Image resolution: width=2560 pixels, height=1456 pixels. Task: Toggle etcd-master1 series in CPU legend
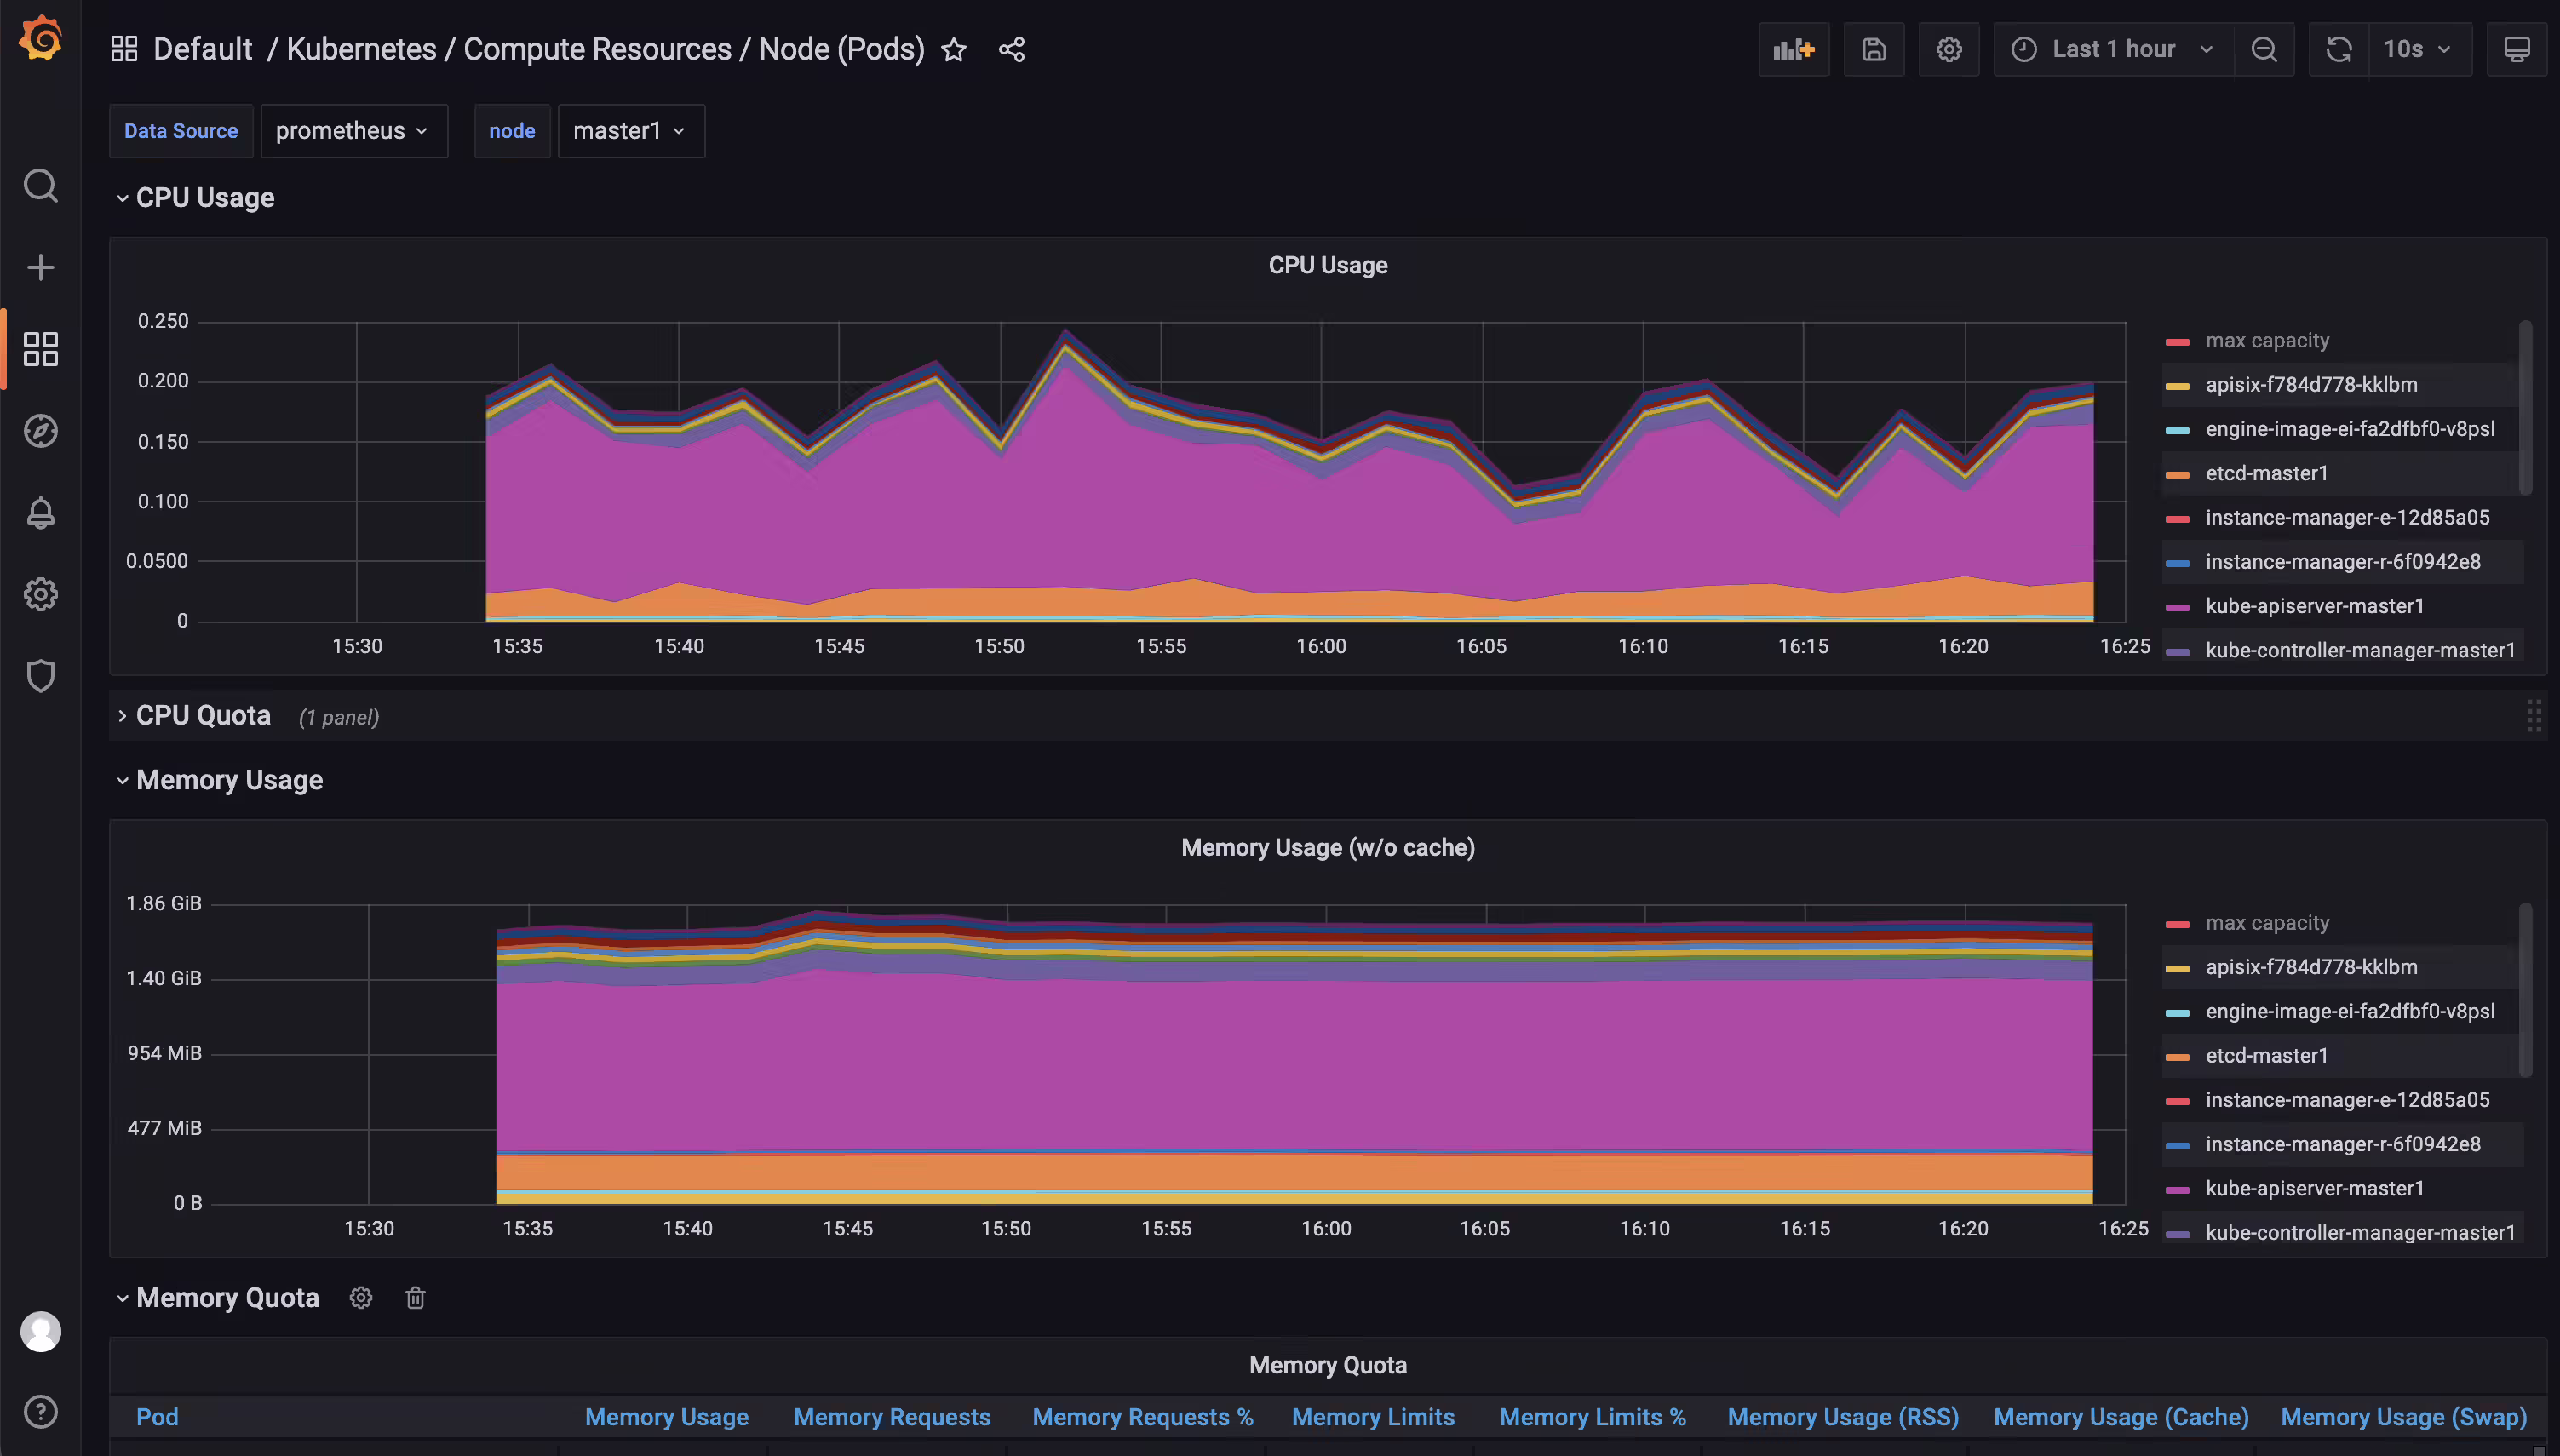pos(2266,473)
